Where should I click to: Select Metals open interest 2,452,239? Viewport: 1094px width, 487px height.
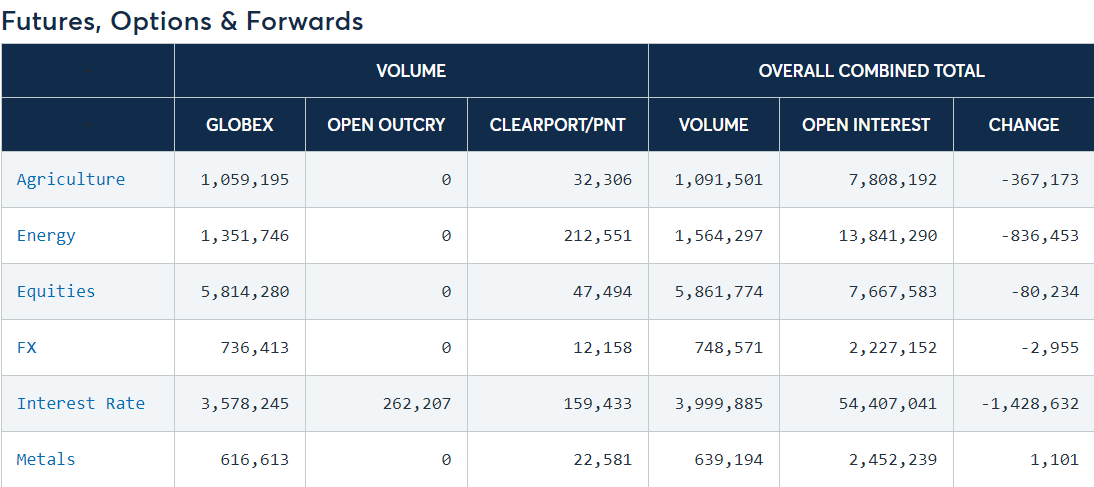click(x=893, y=460)
